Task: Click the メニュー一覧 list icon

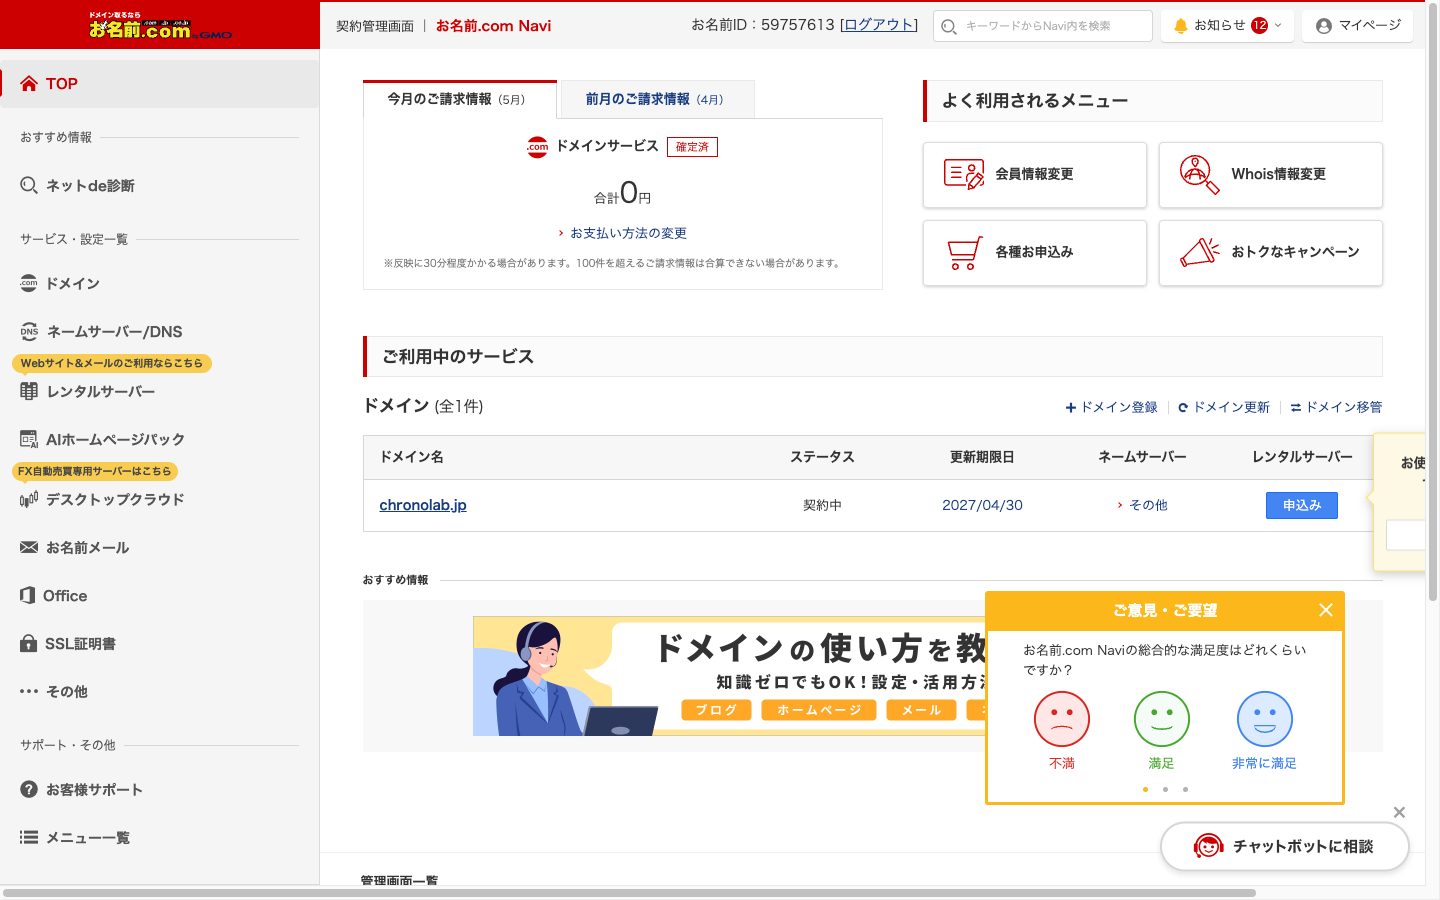Action: click(x=29, y=837)
